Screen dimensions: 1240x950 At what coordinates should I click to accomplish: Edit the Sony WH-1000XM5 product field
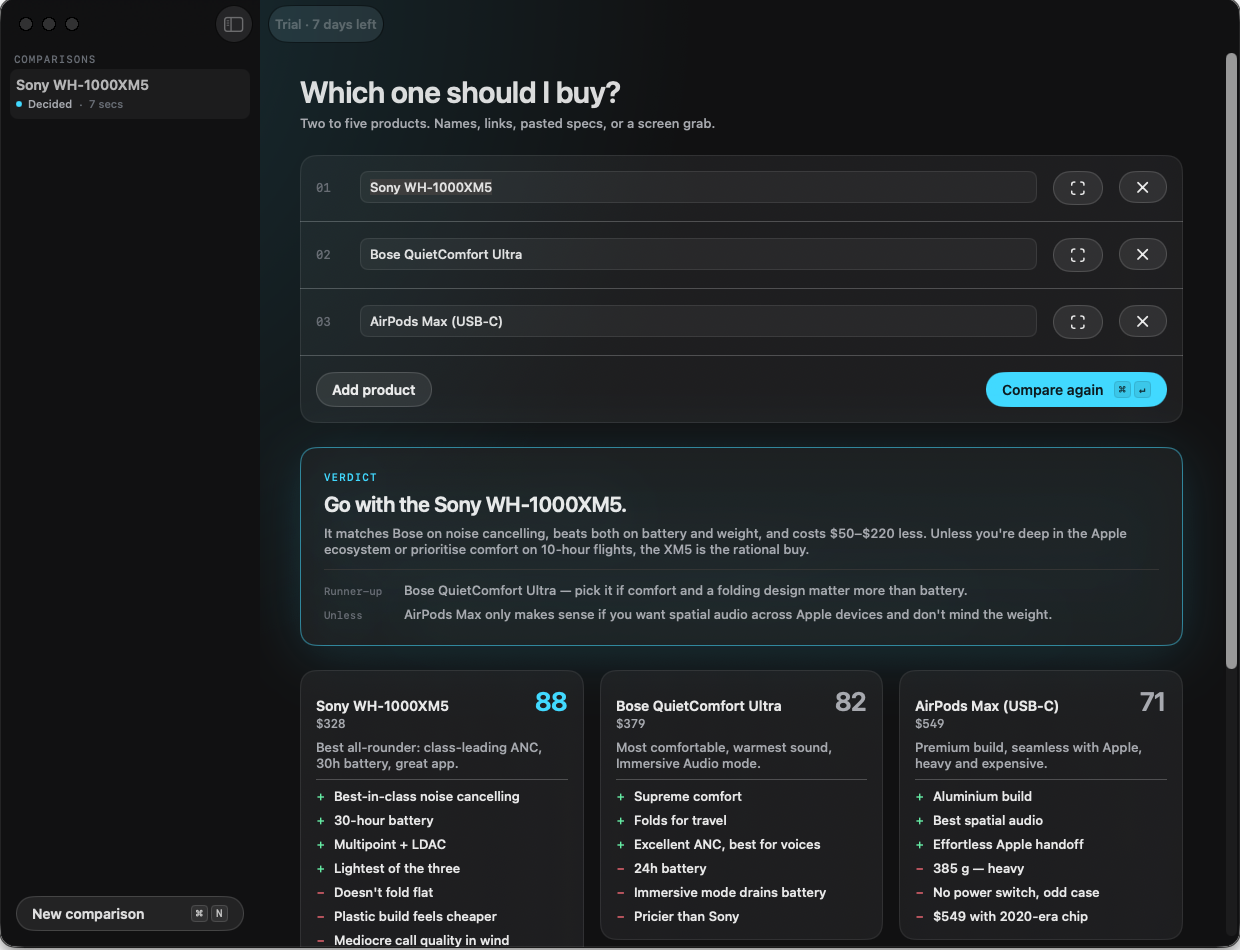click(x=698, y=187)
